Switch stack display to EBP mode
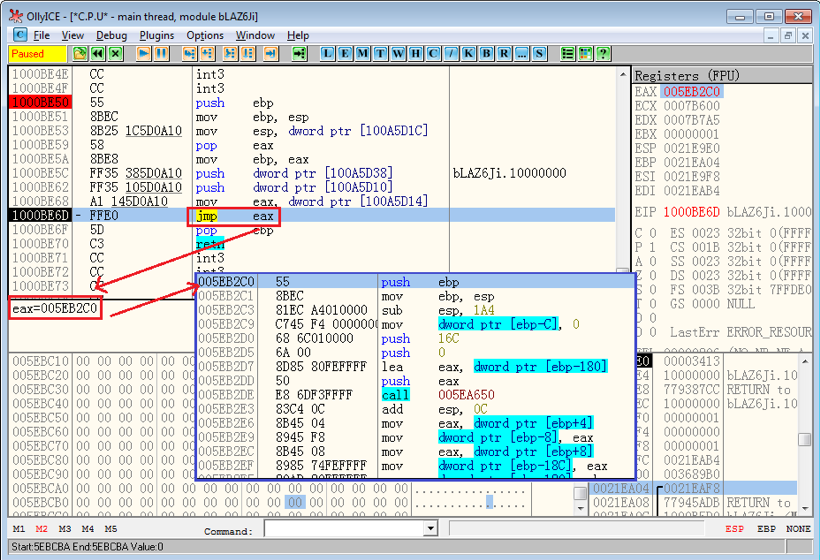The height and width of the screenshot is (560, 820). pyautogui.click(x=765, y=528)
